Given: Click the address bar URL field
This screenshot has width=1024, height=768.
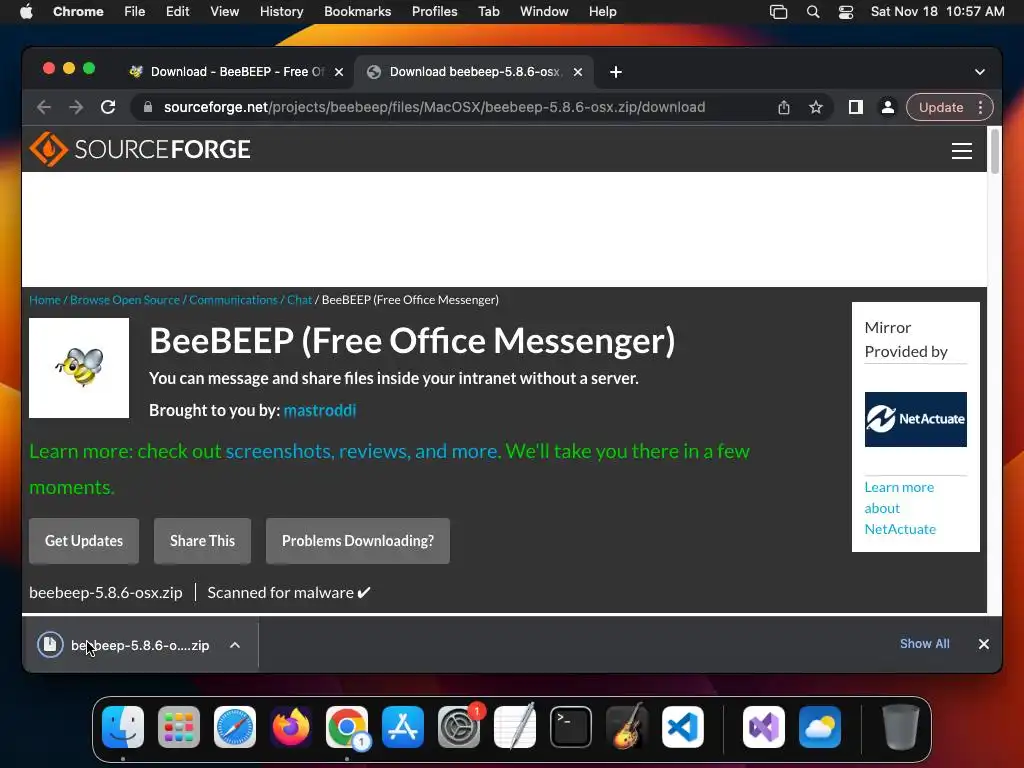Looking at the screenshot, I should (x=434, y=107).
